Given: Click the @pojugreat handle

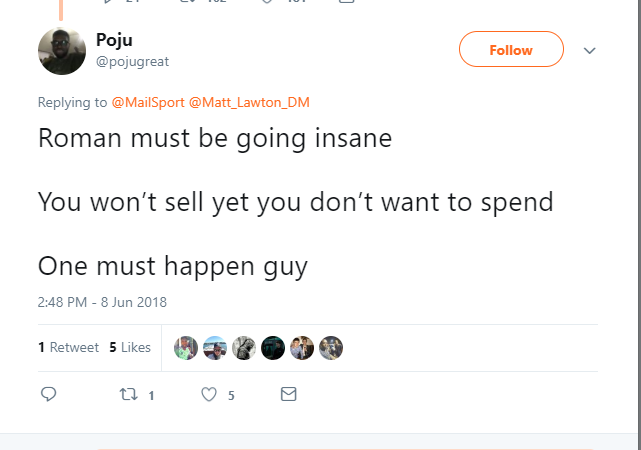Looking at the screenshot, I should pos(132,61).
